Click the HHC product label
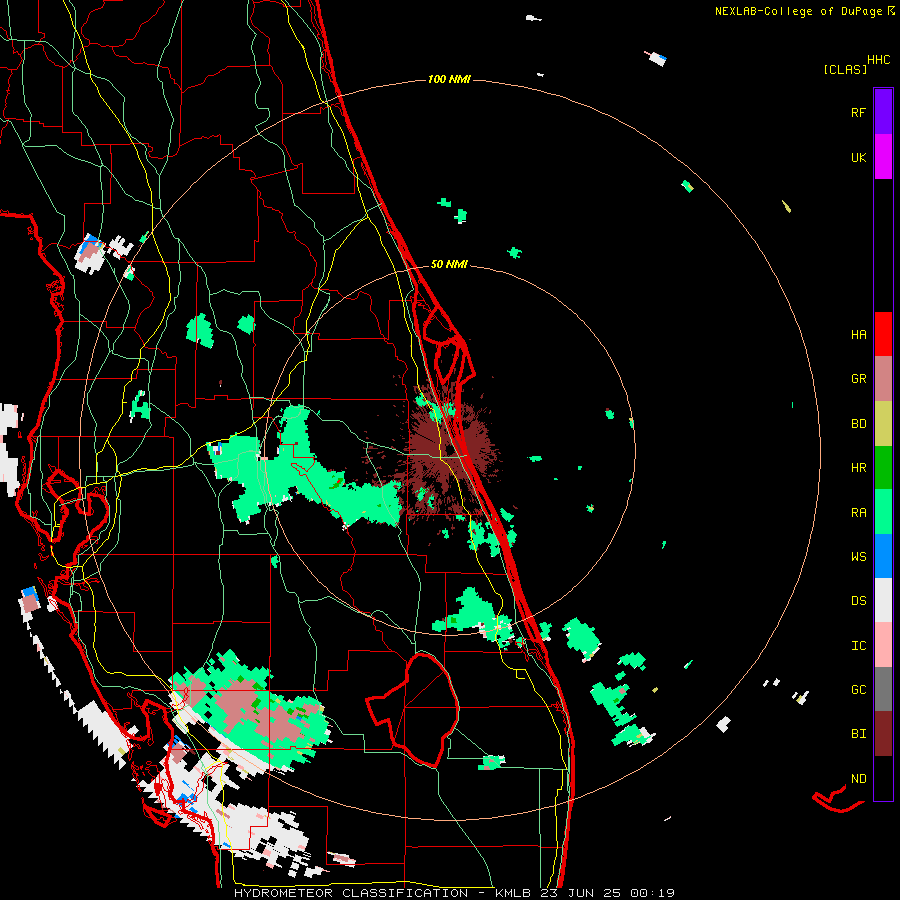Image resolution: width=900 pixels, height=900 pixels. tap(878, 60)
